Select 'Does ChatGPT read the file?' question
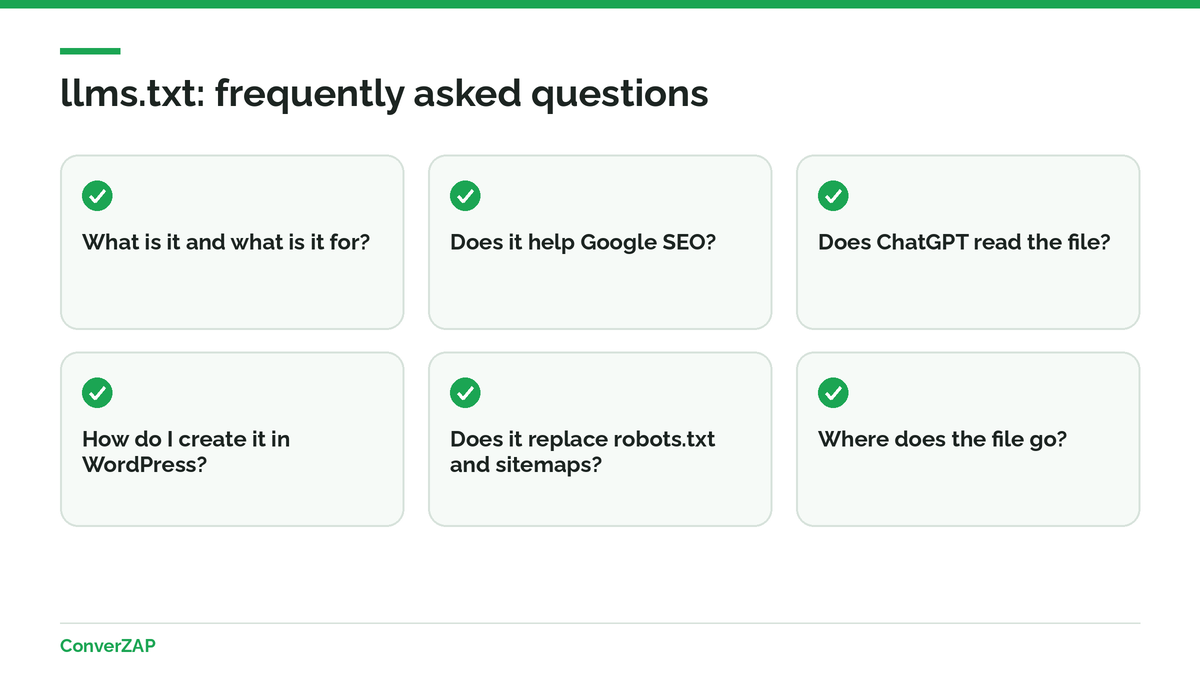 (964, 242)
